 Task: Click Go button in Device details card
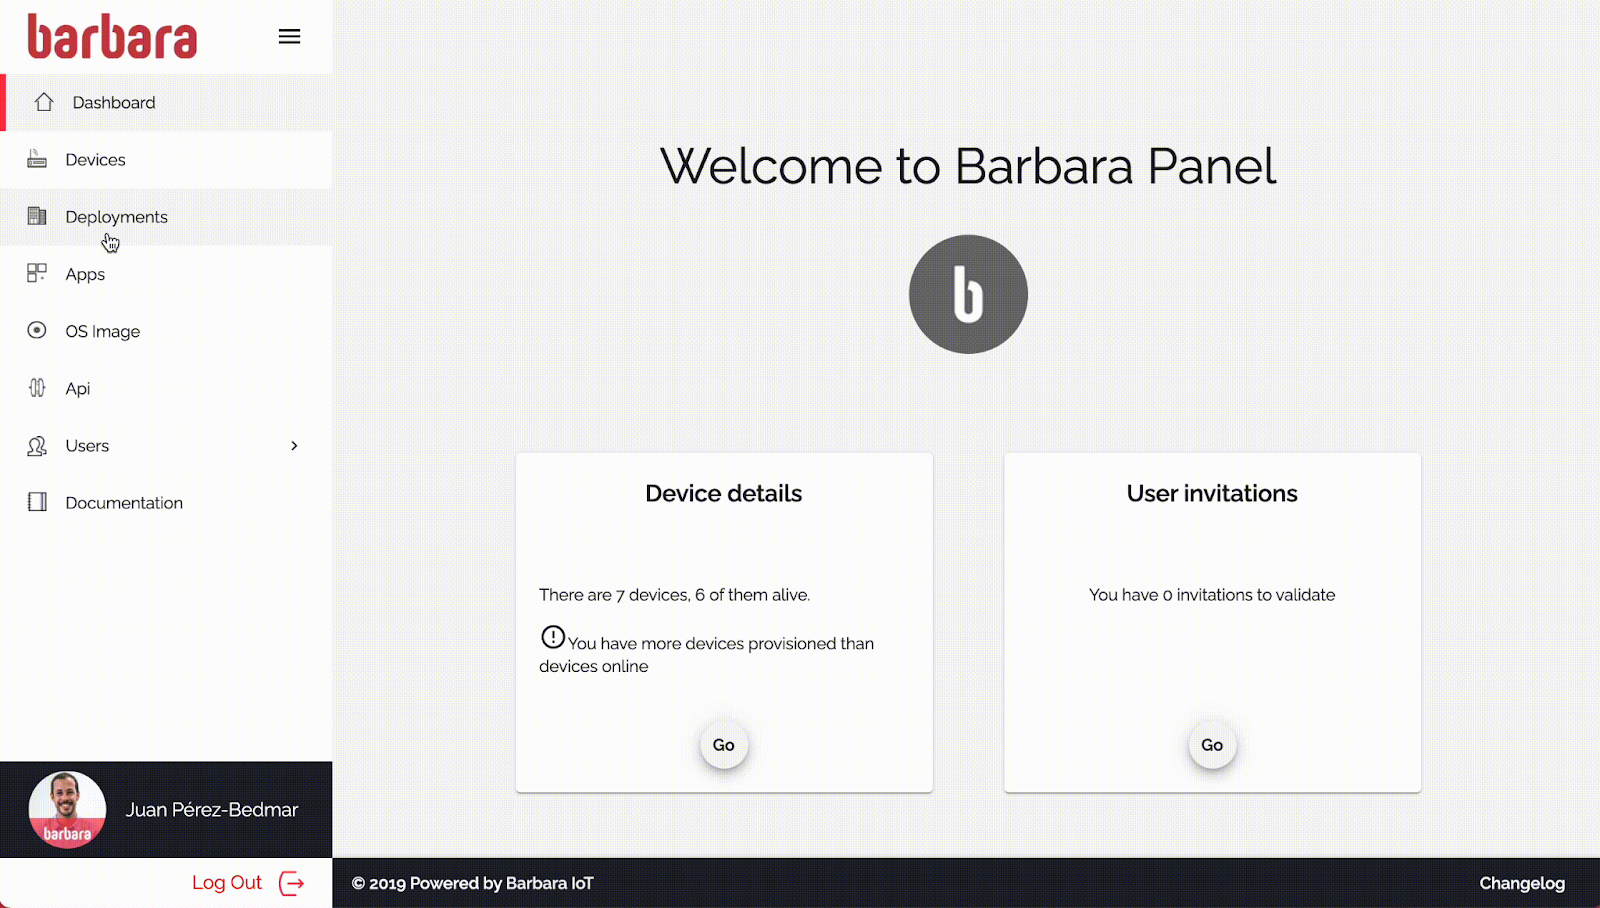pyautogui.click(x=724, y=745)
